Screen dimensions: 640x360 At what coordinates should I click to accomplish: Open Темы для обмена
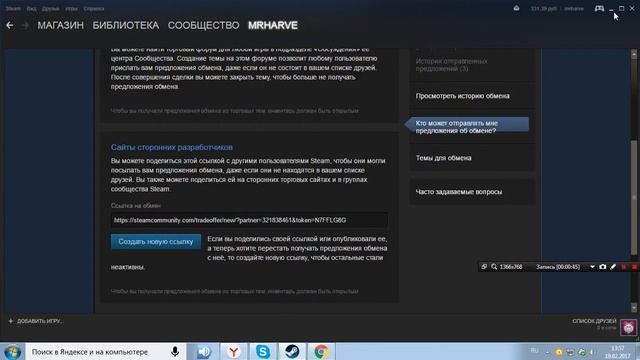tap(443, 158)
